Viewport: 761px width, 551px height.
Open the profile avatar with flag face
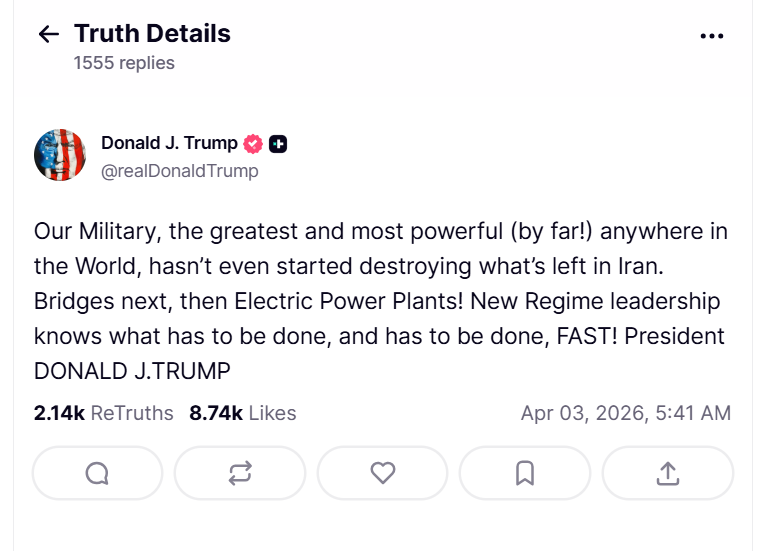tap(60, 155)
